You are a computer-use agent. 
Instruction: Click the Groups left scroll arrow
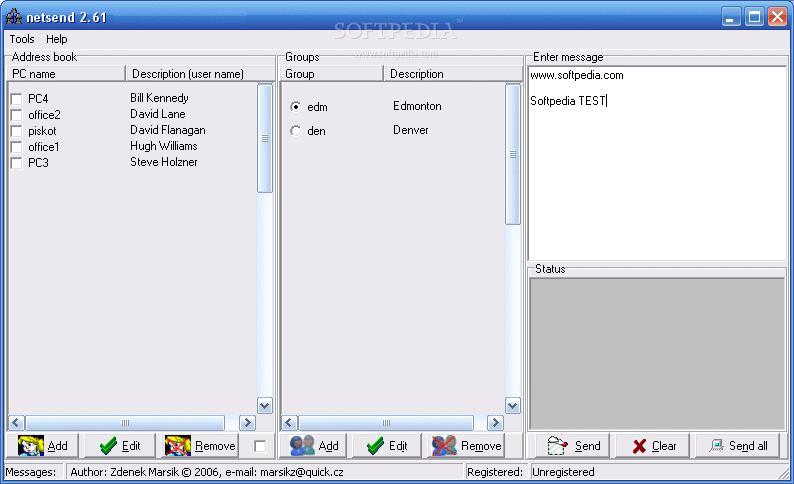pyautogui.click(x=289, y=423)
